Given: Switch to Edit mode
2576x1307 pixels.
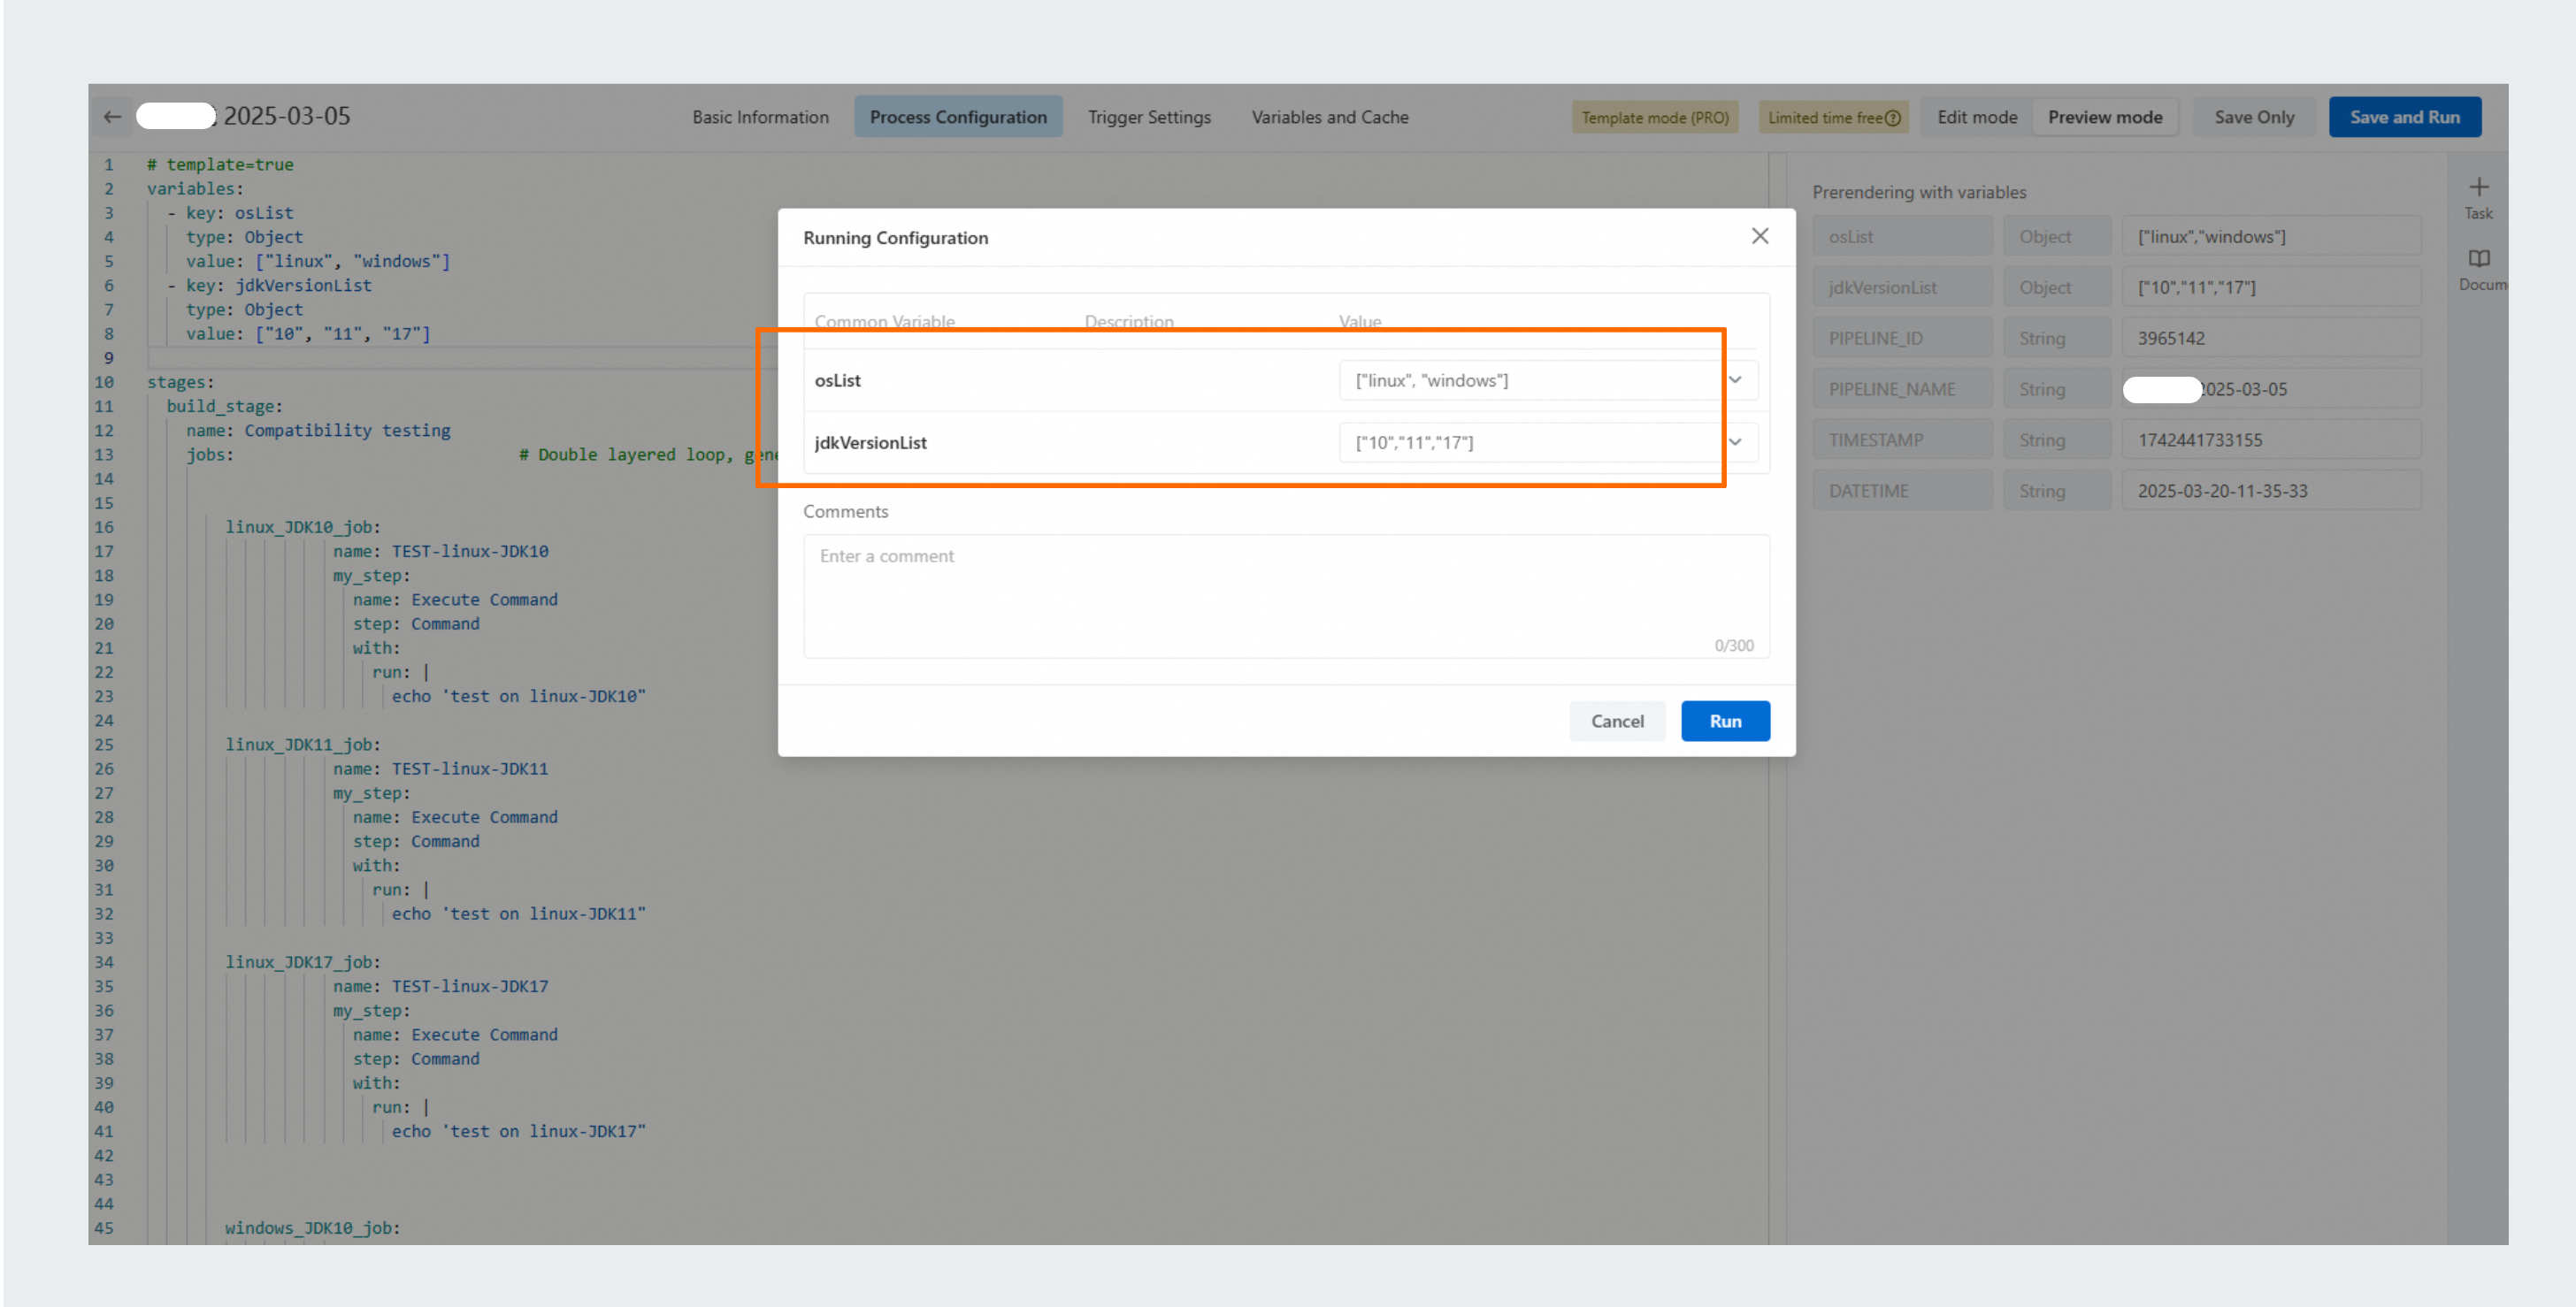Looking at the screenshot, I should (1977, 117).
